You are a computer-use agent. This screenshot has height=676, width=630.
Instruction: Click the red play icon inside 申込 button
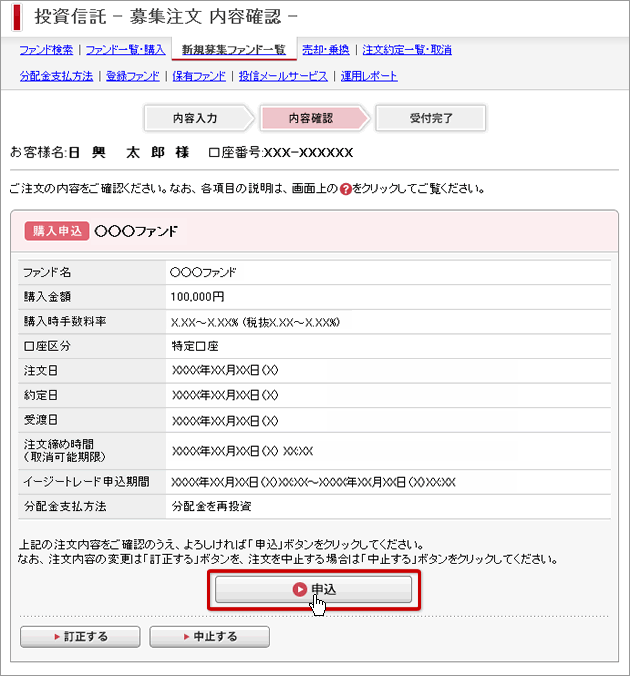pos(299,590)
